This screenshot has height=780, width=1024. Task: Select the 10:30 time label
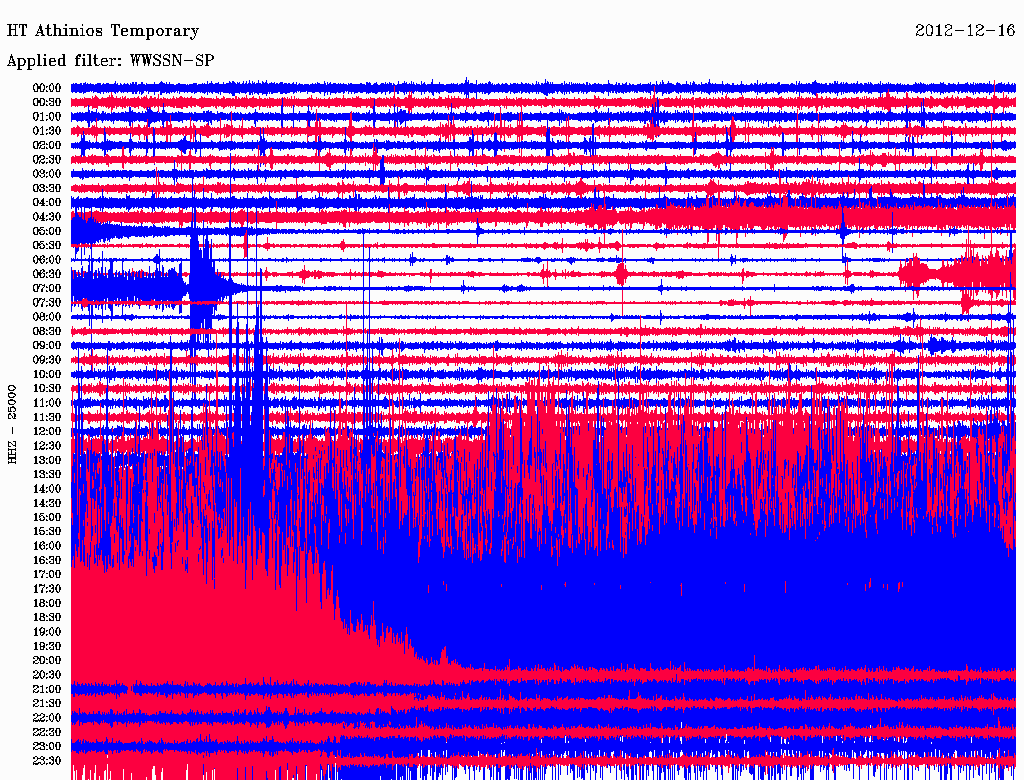click(x=47, y=388)
